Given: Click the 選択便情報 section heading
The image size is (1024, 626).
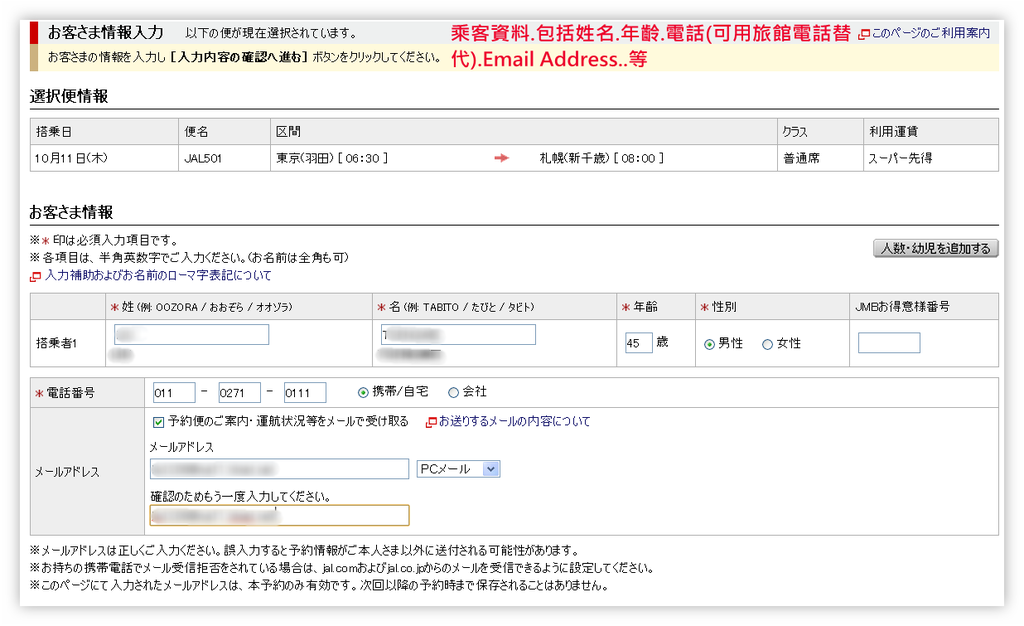Looking at the screenshot, I should coord(69,97).
